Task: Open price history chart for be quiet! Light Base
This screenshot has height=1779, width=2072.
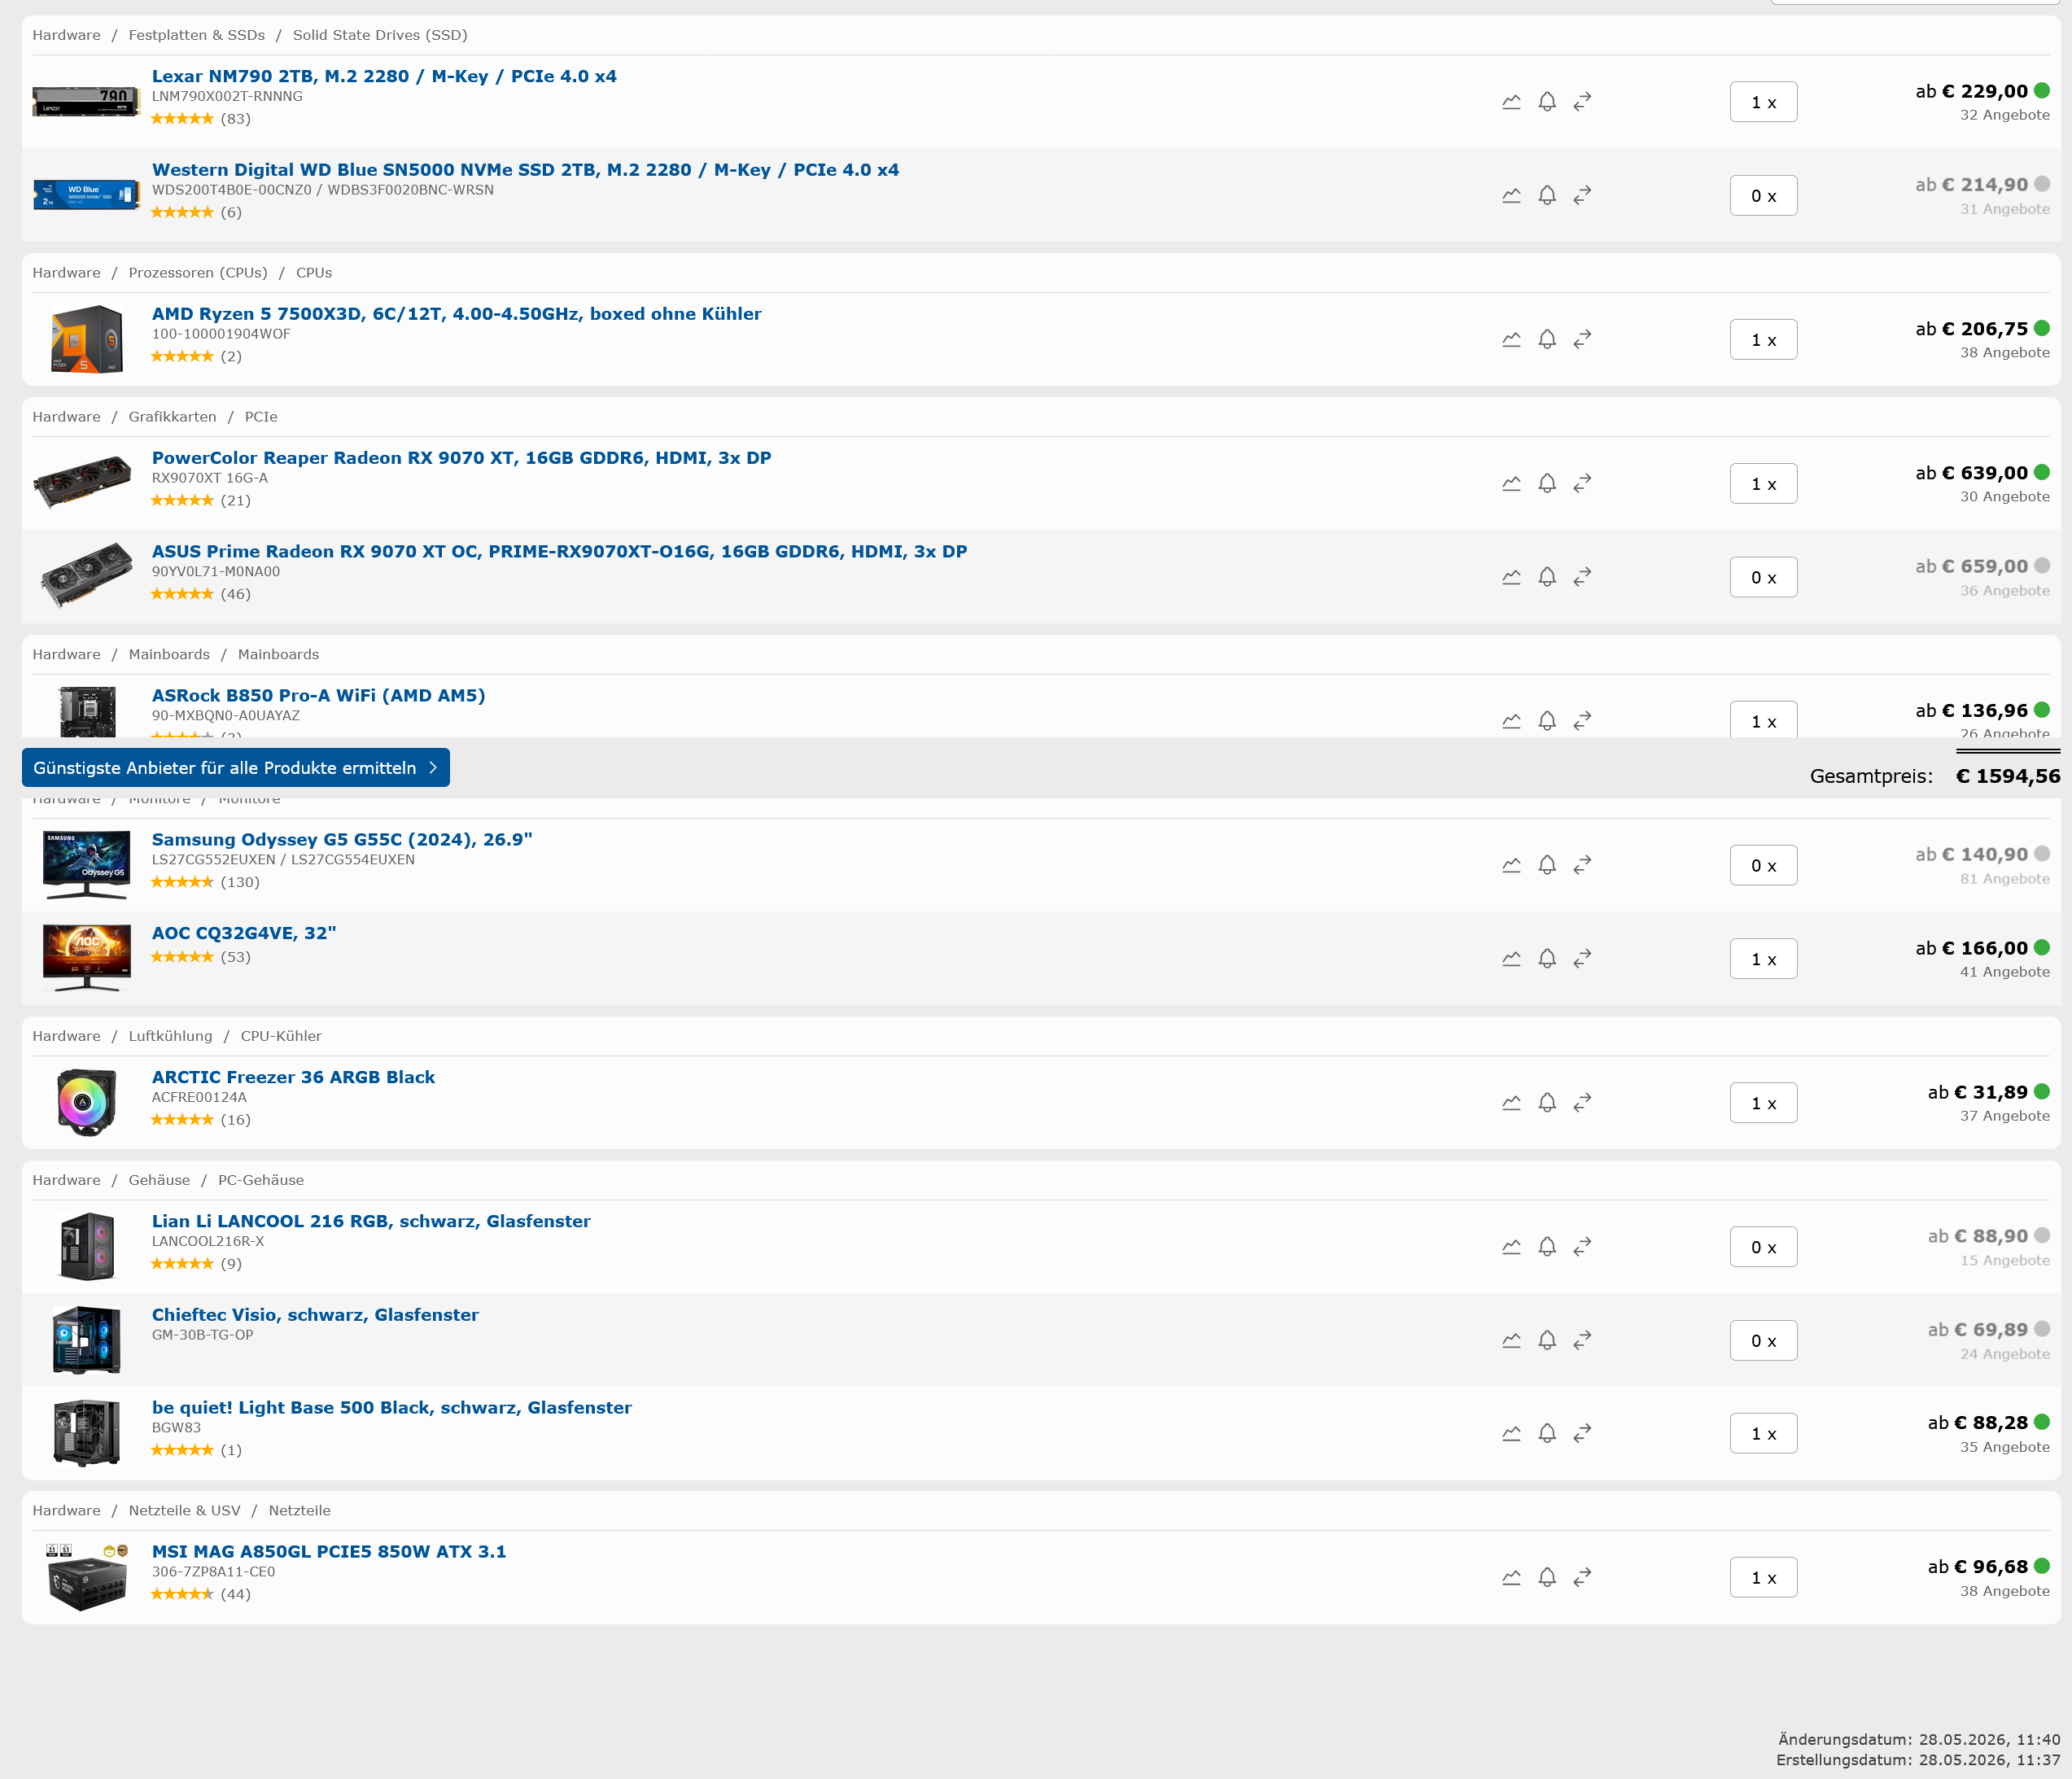Action: click(1511, 1434)
